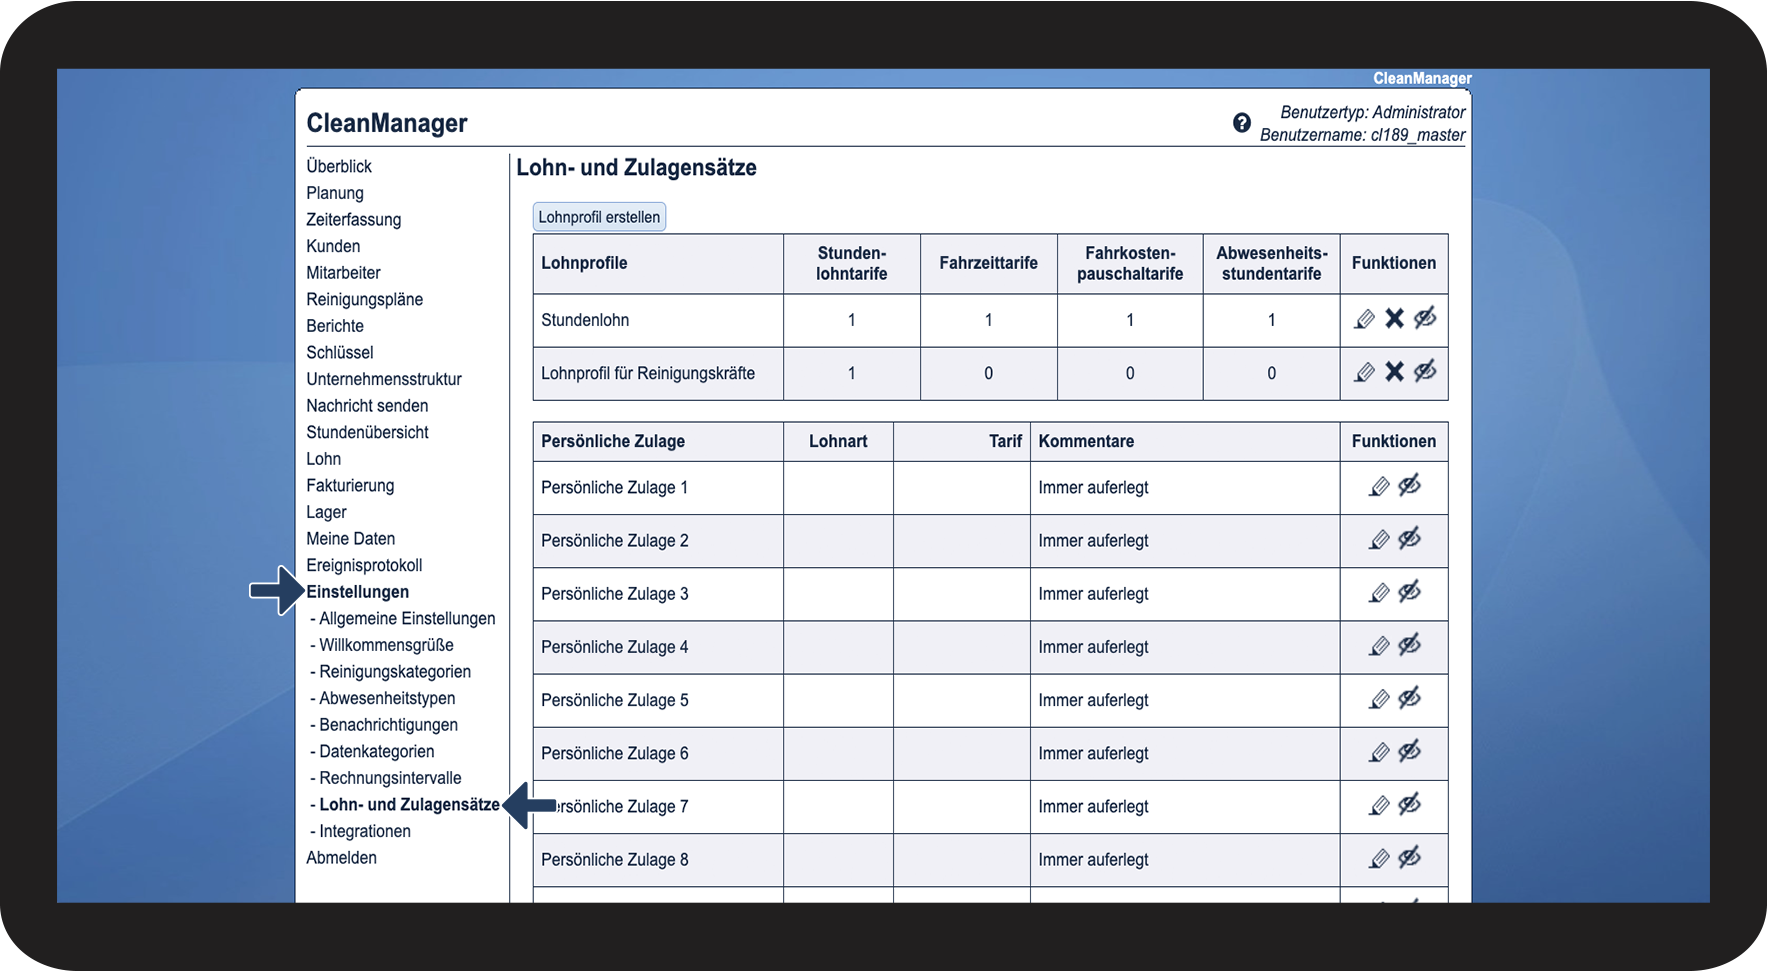Click the Persönliche Zulage 1 row label
This screenshot has height=971, width=1767.
(x=614, y=488)
